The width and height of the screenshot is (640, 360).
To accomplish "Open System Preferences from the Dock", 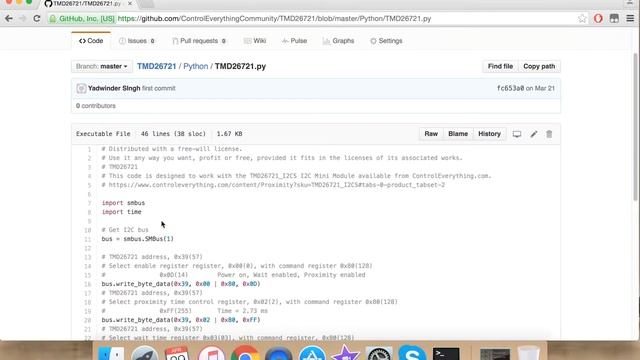I will 379,353.
